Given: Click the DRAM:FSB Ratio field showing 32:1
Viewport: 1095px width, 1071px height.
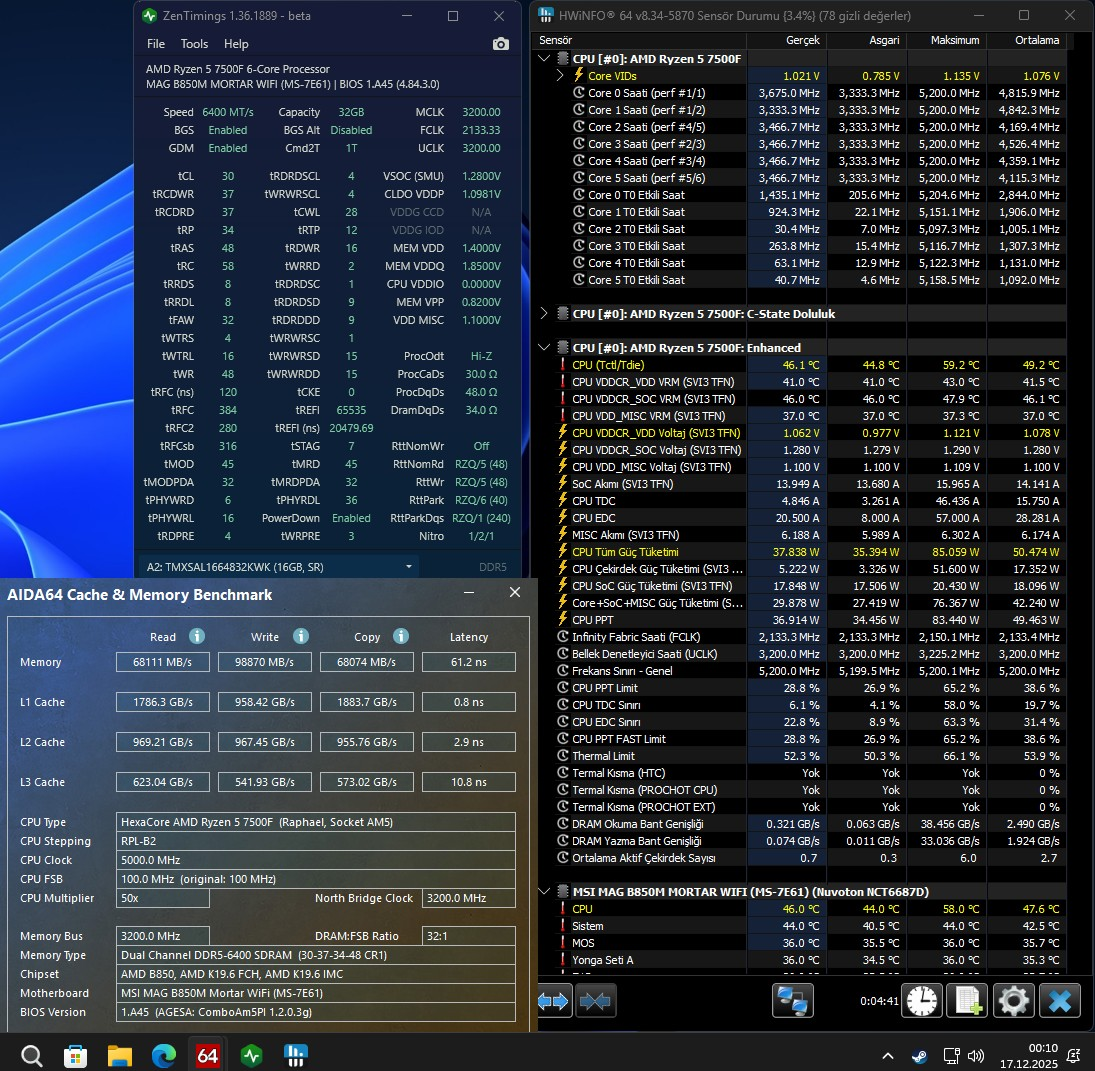Looking at the screenshot, I should 469,936.
